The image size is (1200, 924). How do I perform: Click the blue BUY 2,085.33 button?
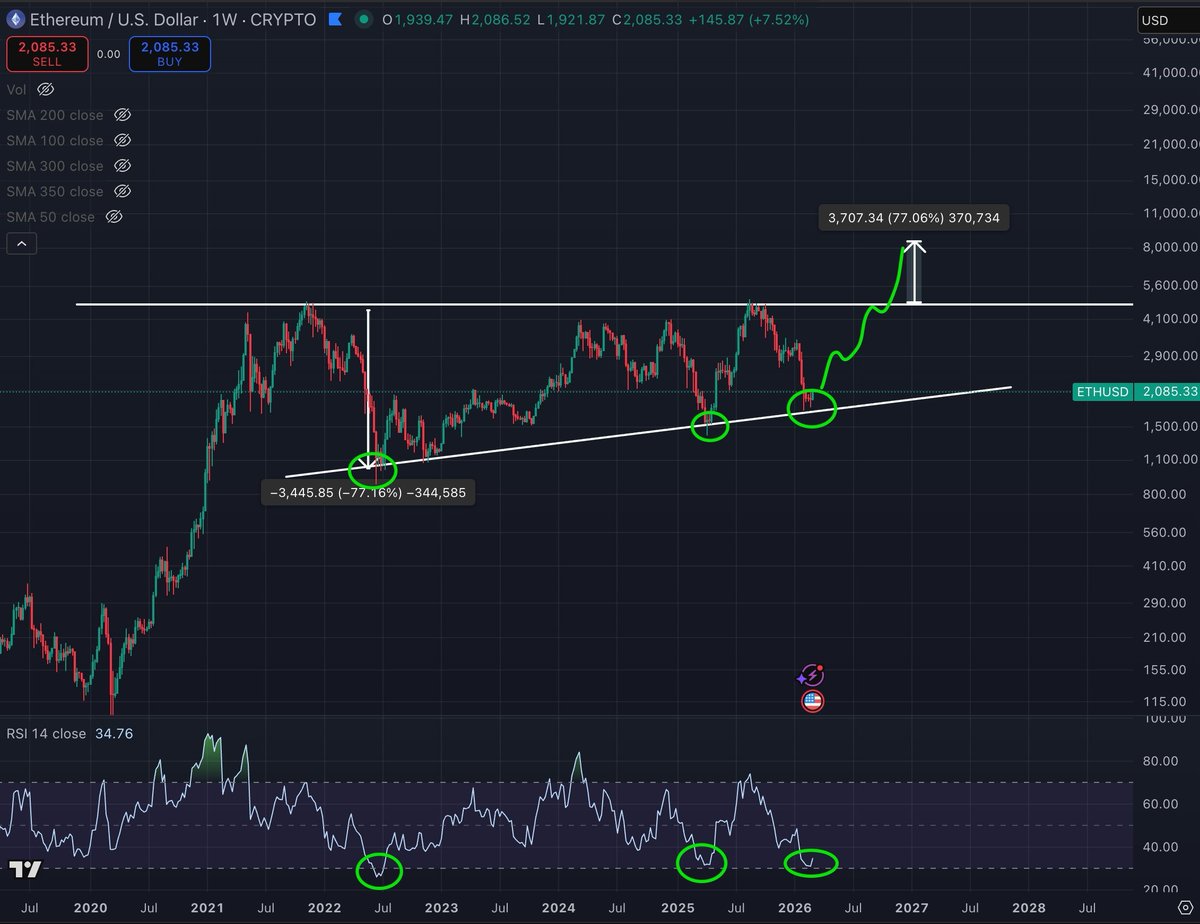pos(171,53)
